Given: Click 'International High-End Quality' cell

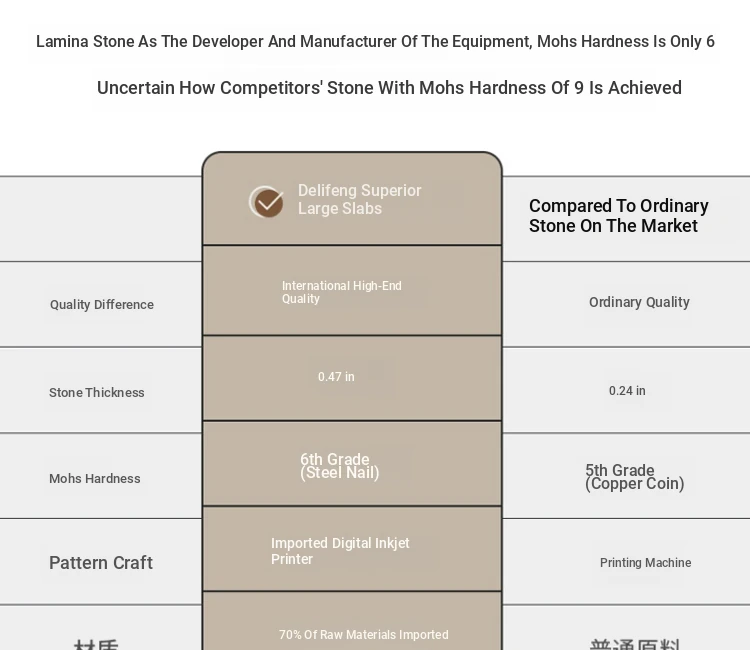Looking at the screenshot, I should tap(341, 292).
